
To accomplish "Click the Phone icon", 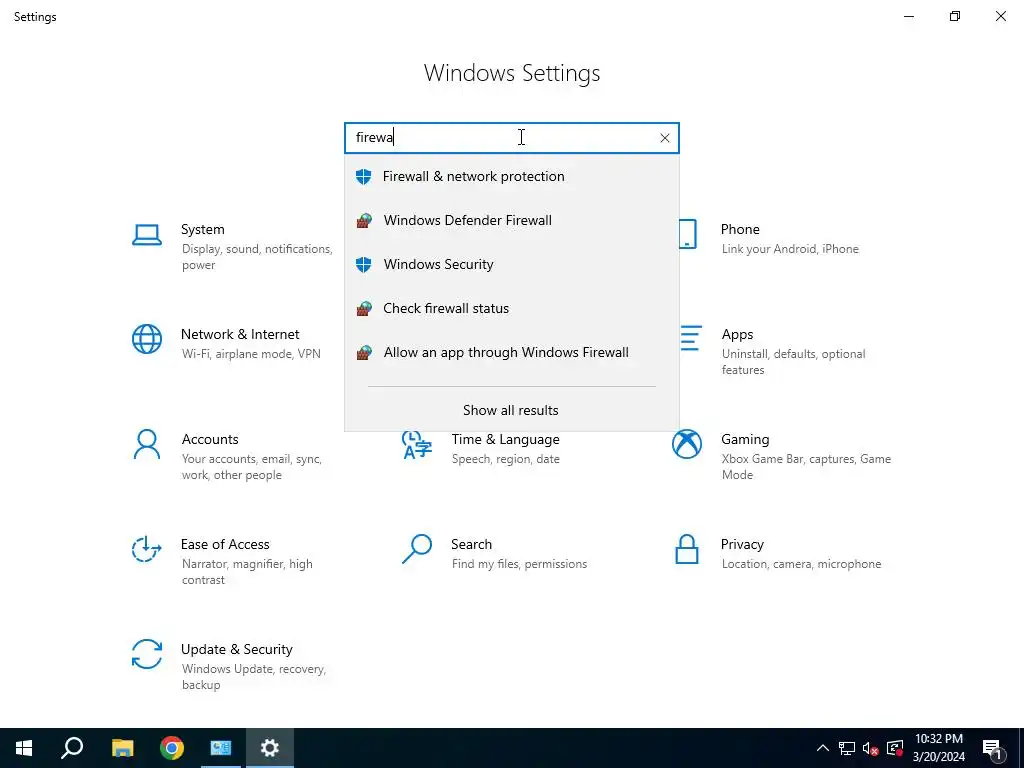I will (687, 234).
